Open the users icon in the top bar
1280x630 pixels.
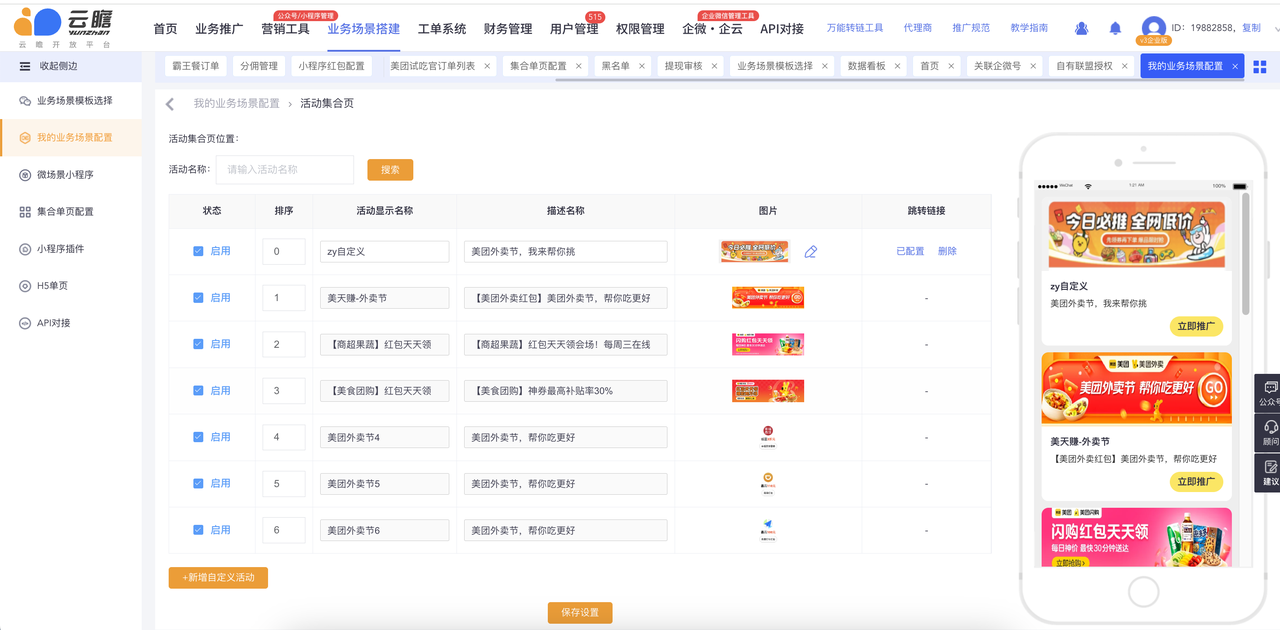(1082, 28)
